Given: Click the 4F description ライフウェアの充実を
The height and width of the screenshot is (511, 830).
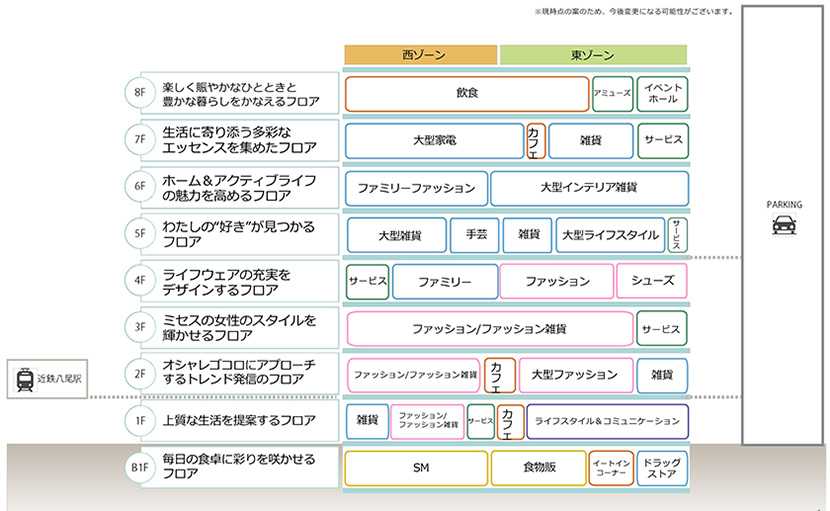Looking at the screenshot, I should tap(226, 275).
